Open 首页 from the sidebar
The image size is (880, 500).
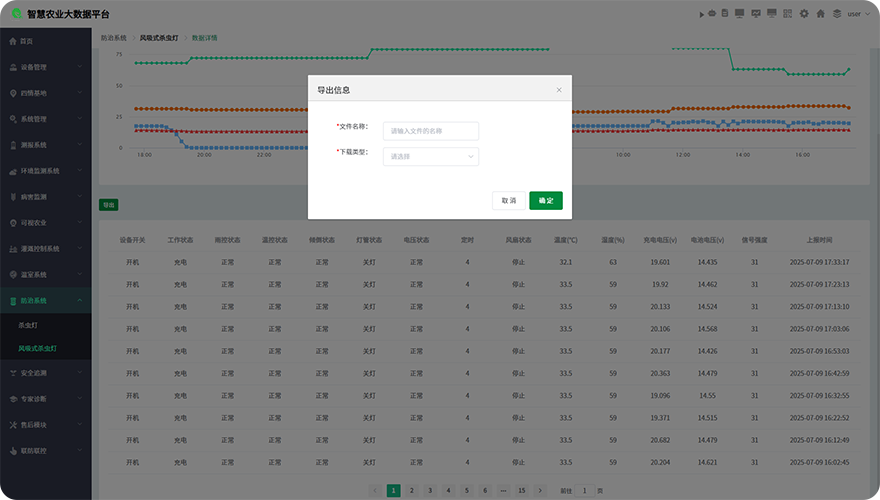coord(27,41)
